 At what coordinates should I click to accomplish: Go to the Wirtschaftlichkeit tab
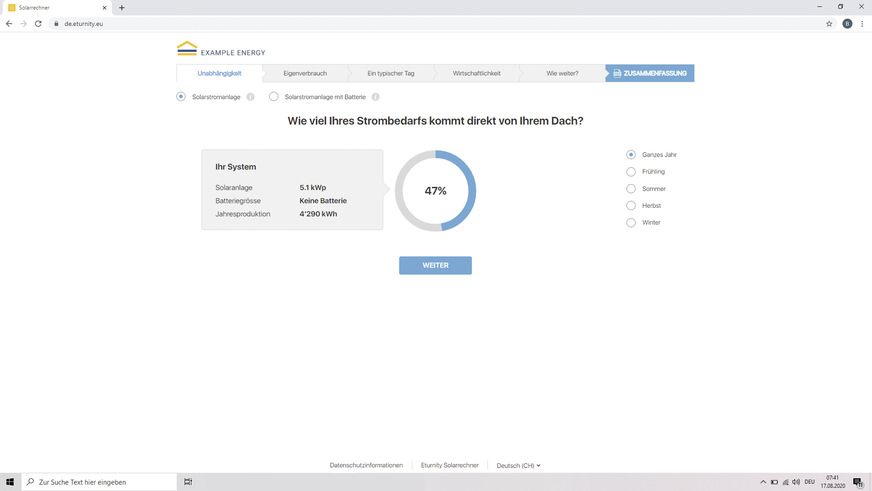(x=476, y=73)
